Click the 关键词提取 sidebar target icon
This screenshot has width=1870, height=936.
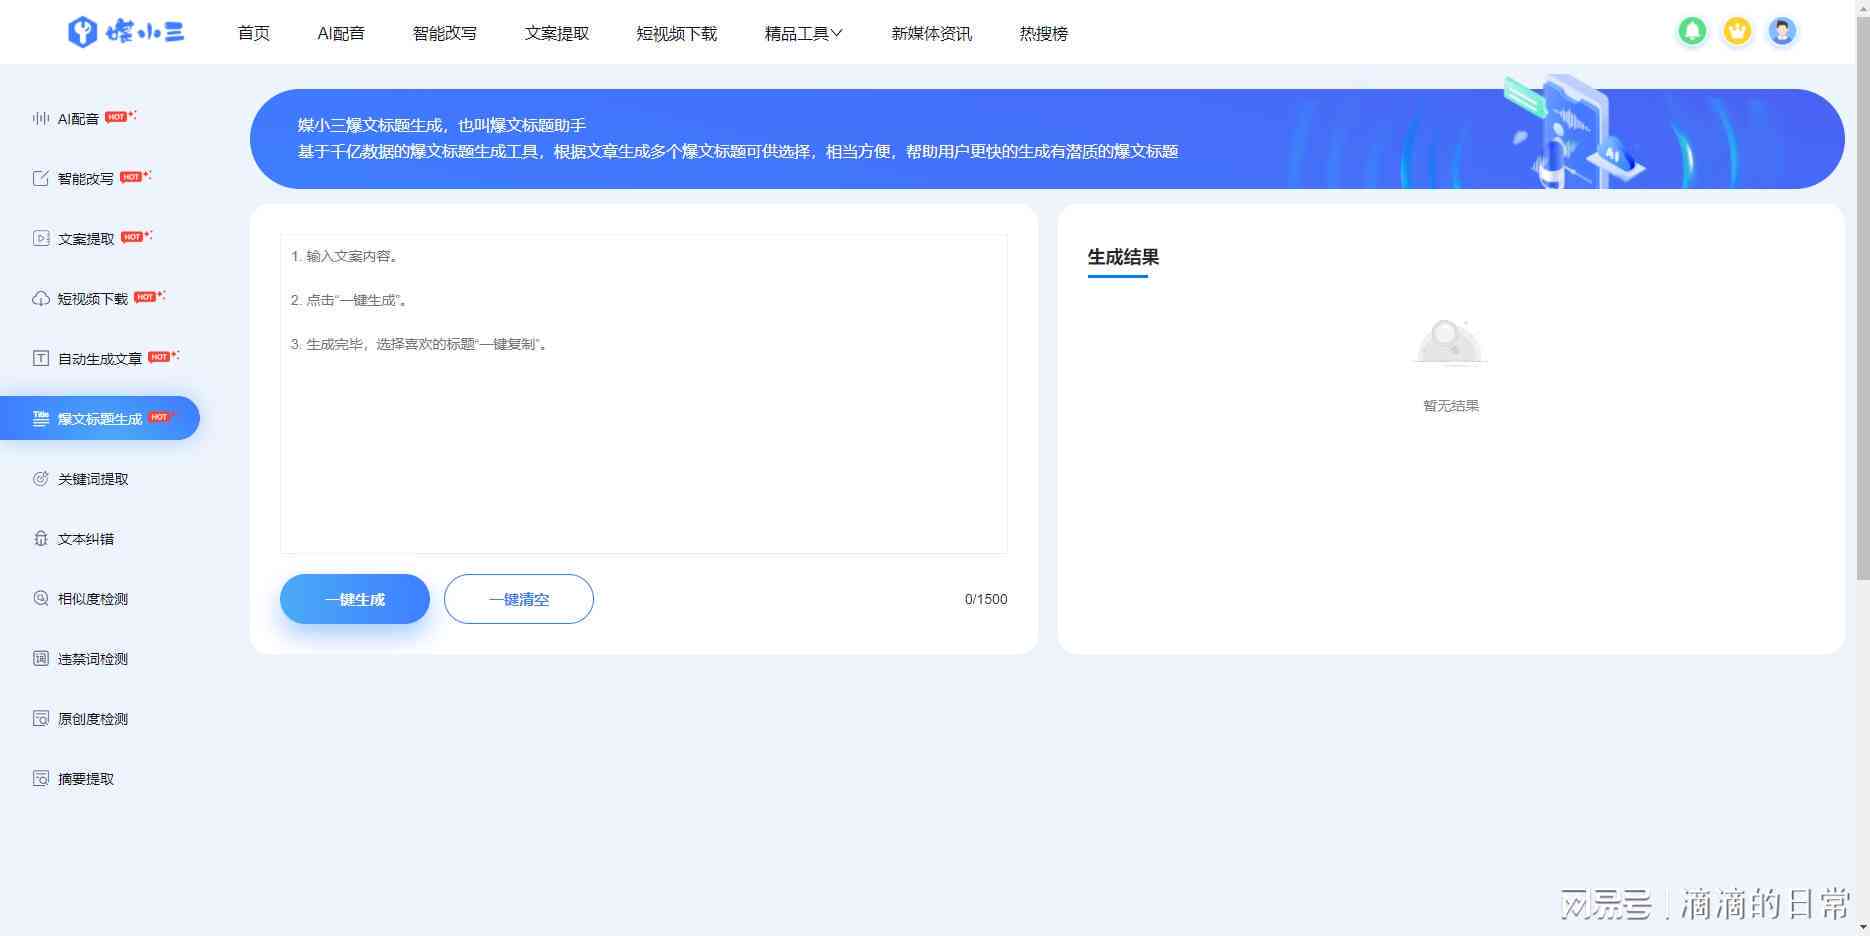click(x=41, y=478)
